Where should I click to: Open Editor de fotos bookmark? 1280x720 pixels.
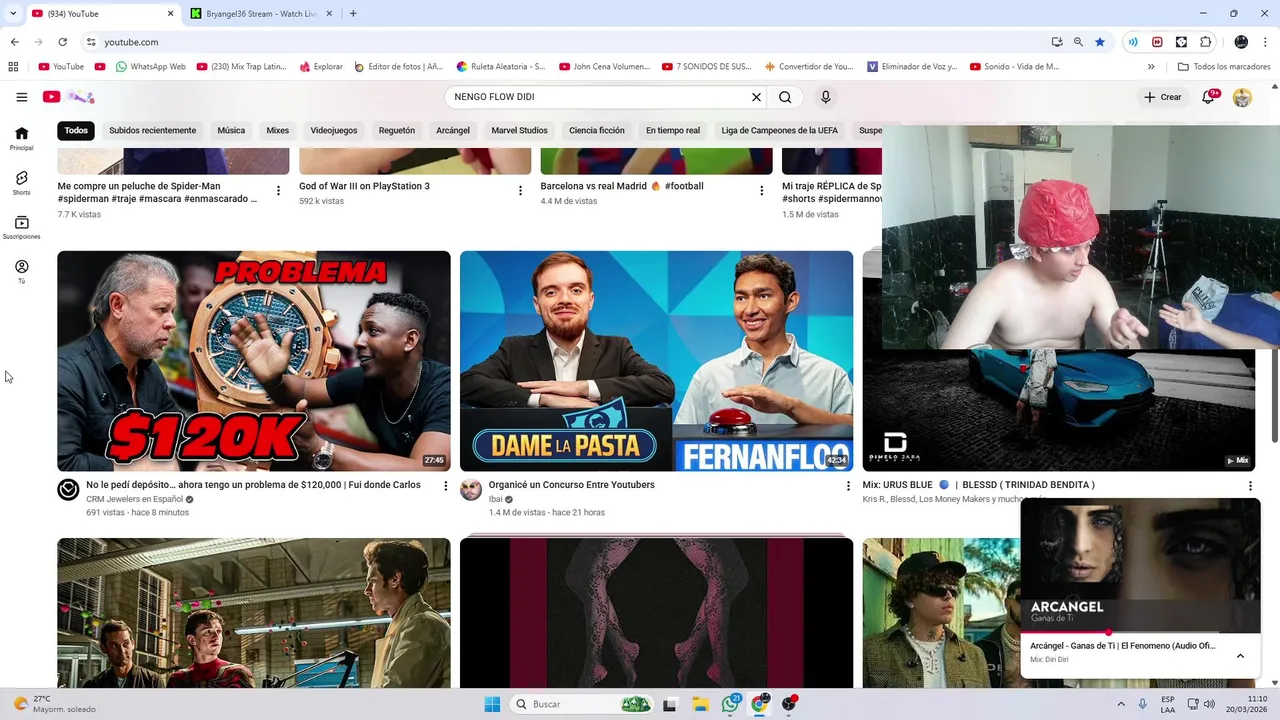coord(398,67)
